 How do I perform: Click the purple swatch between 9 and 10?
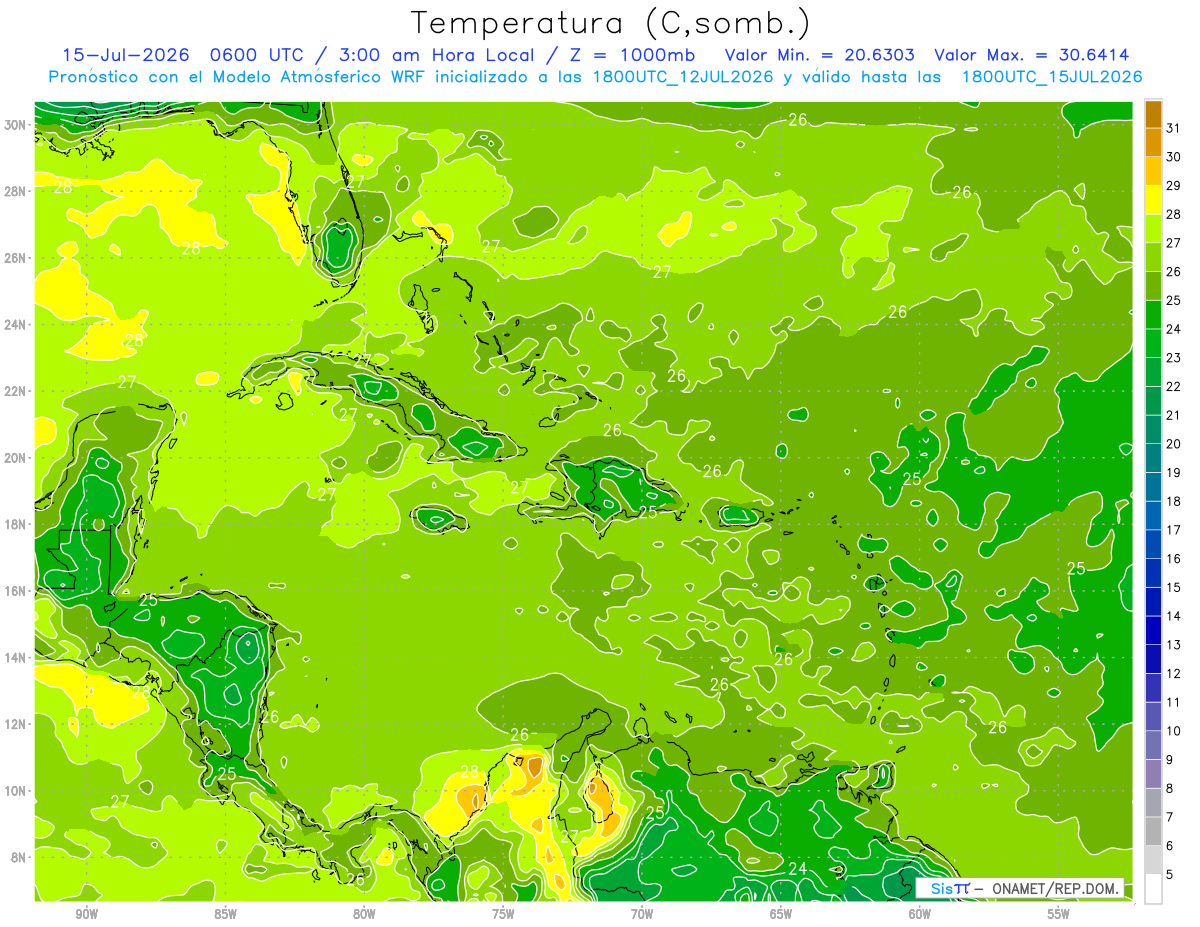click(1153, 746)
